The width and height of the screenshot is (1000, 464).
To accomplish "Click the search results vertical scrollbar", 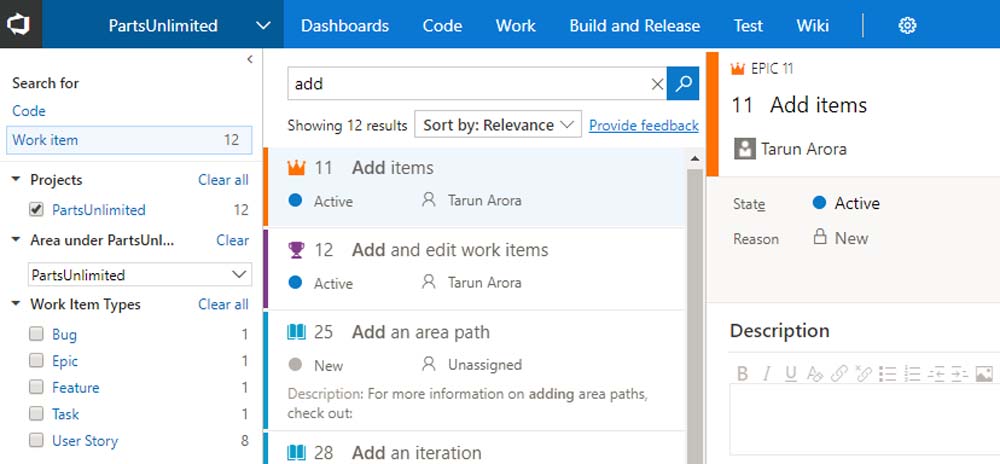I will [695, 300].
